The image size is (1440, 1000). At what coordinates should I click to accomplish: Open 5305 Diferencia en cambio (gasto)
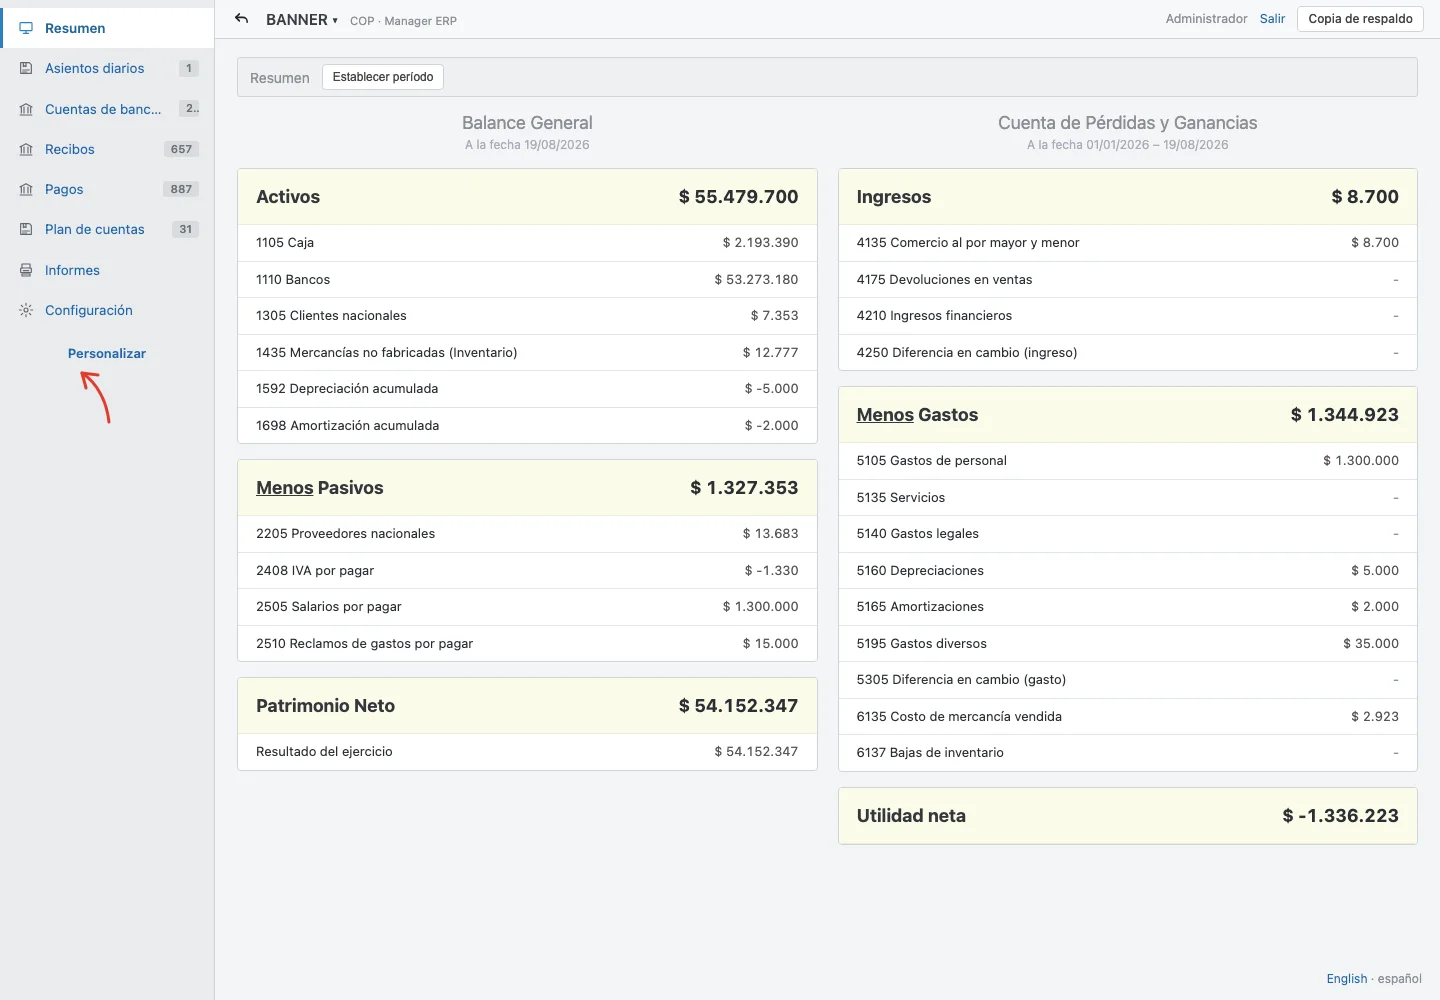click(x=1127, y=680)
